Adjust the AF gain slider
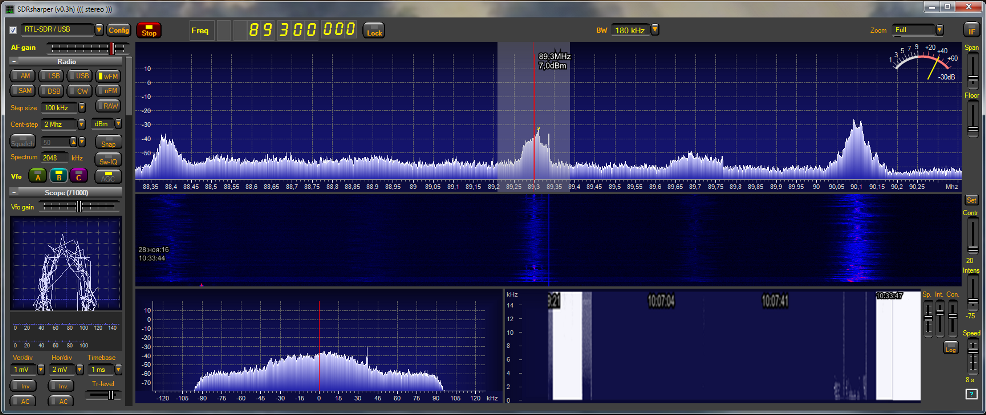This screenshot has height=415, width=986. pyautogui.click(x=112, y=47)
